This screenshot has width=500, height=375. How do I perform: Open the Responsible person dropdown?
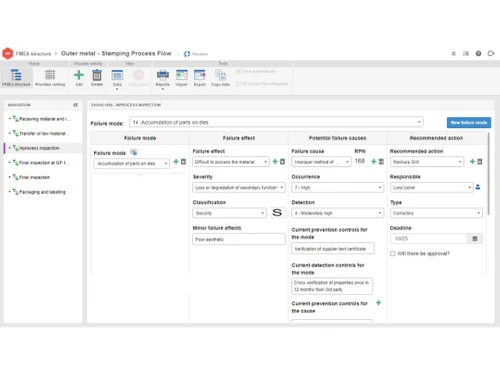pyautogui.click(x=432, y=188)
